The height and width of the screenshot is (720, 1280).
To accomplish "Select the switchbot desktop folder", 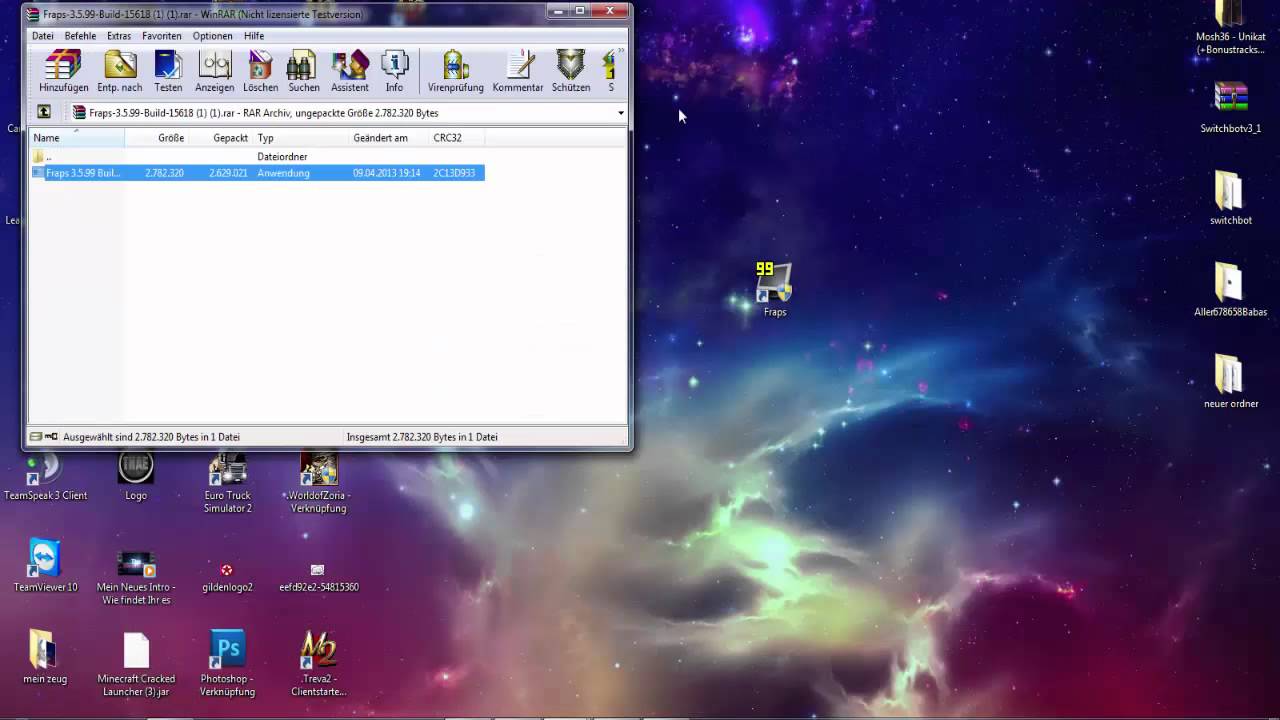I will coord(1230,198).
